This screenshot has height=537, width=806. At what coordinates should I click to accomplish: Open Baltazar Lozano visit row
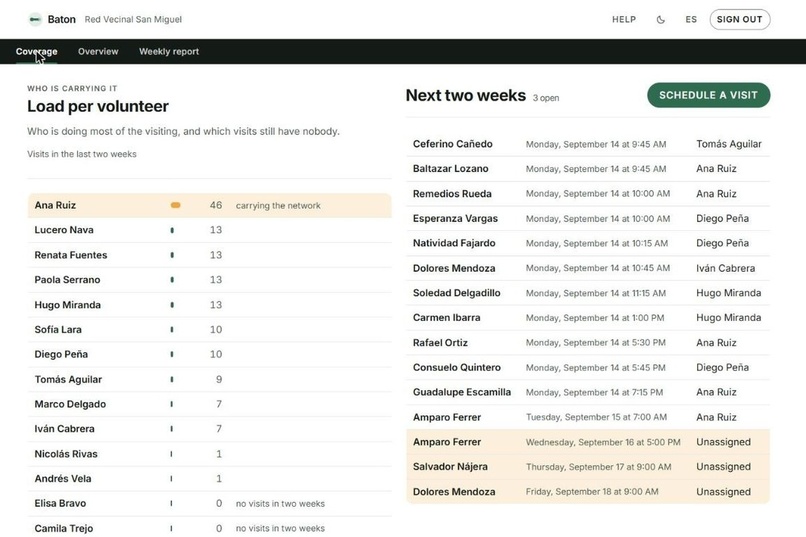coord(588,169)
